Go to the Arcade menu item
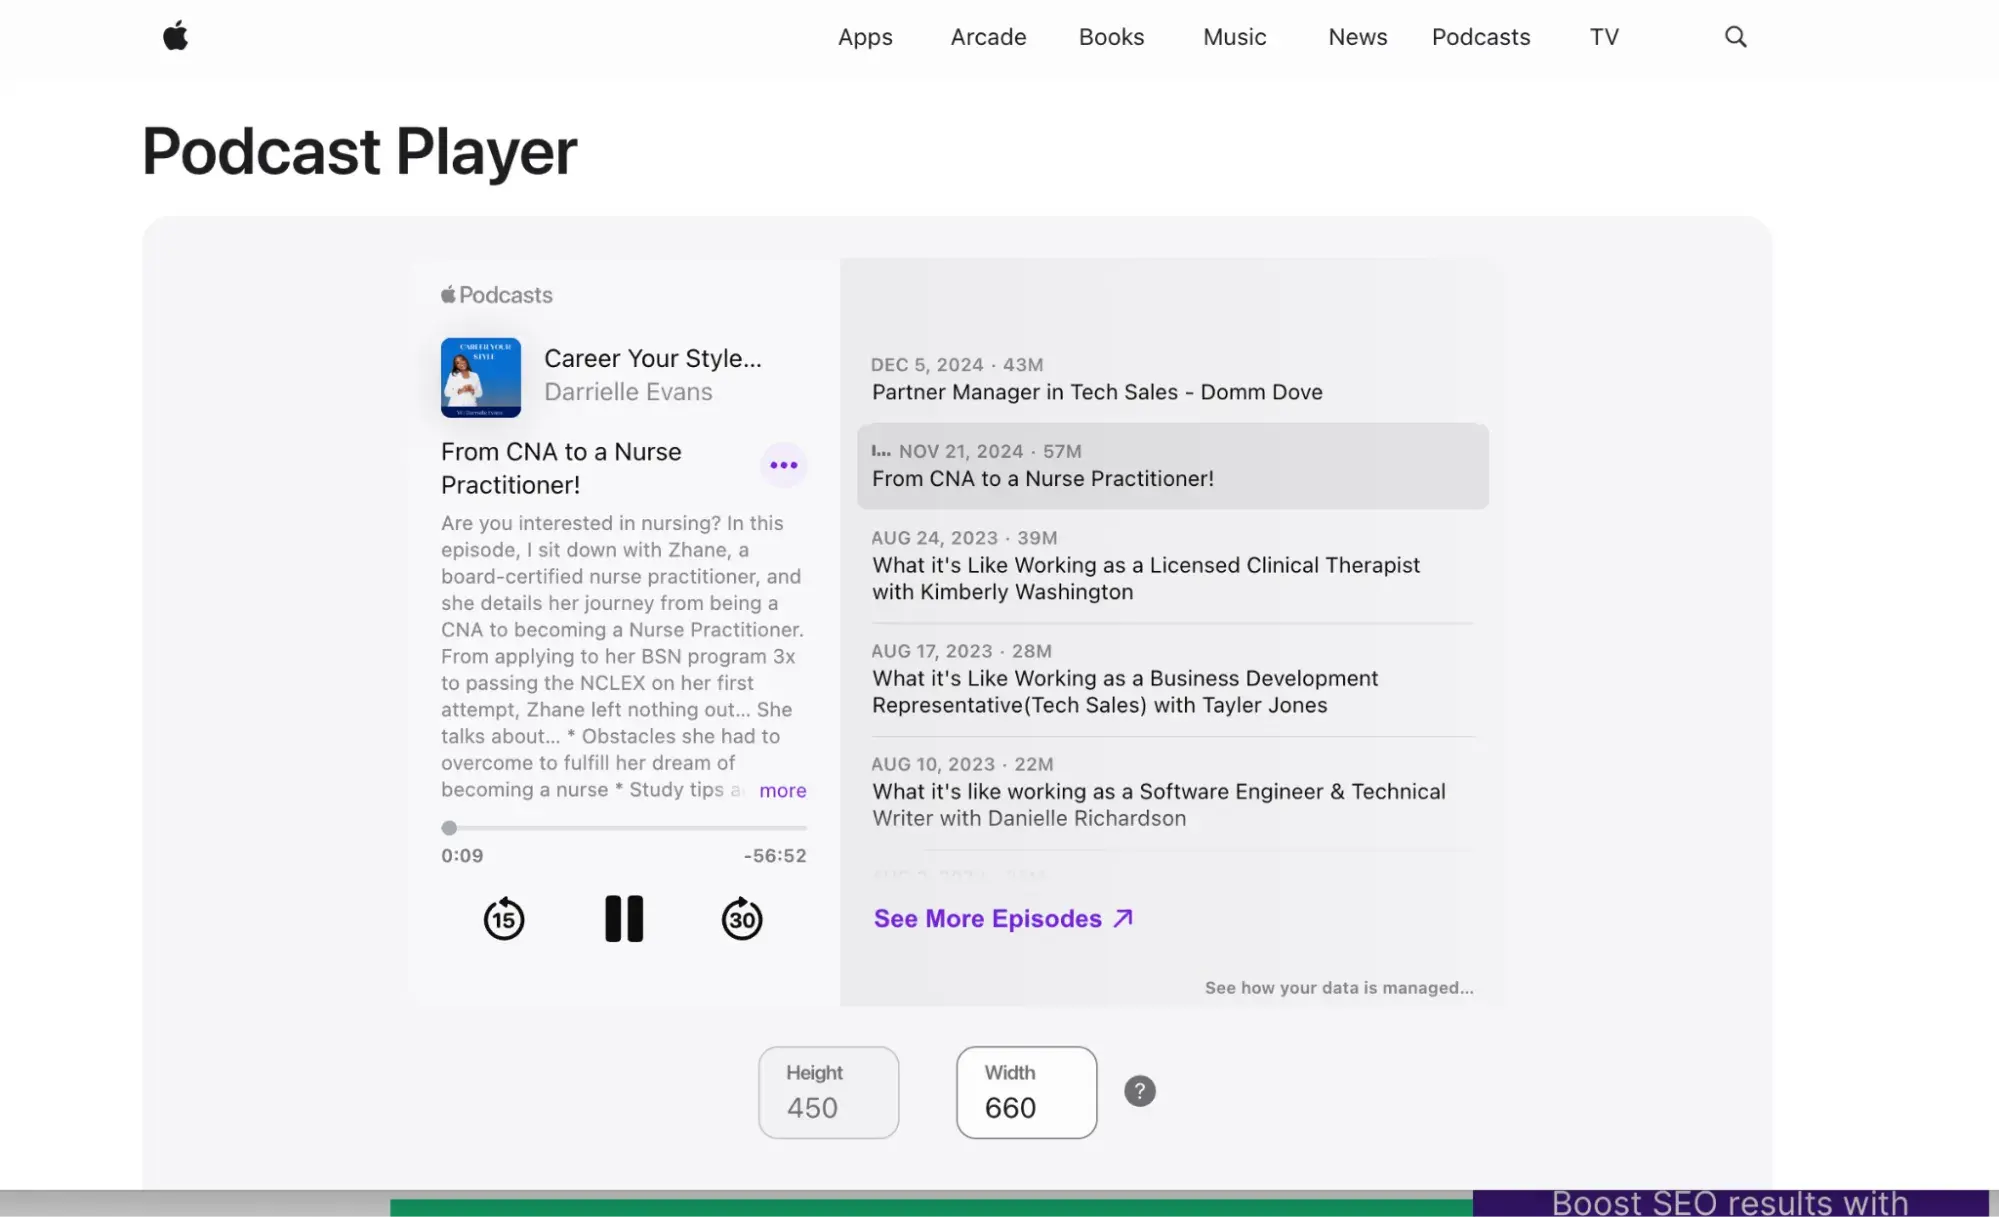Viewport: 1999px width, 1218px height. click(x=988, y=37)
